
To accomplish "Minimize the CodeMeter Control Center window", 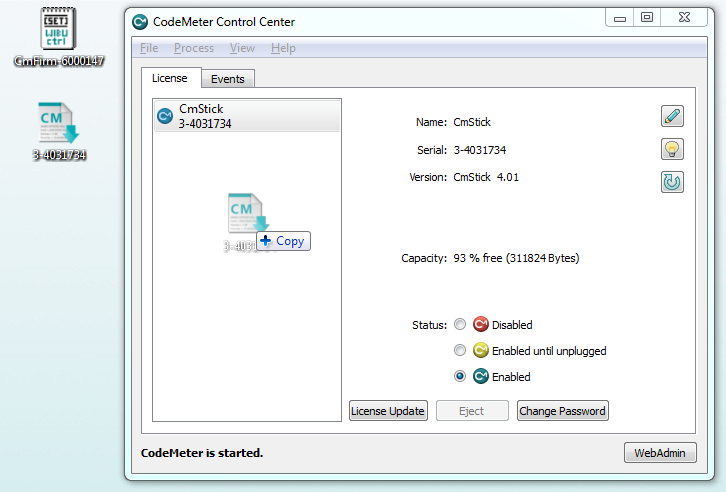I will [620, 18].
